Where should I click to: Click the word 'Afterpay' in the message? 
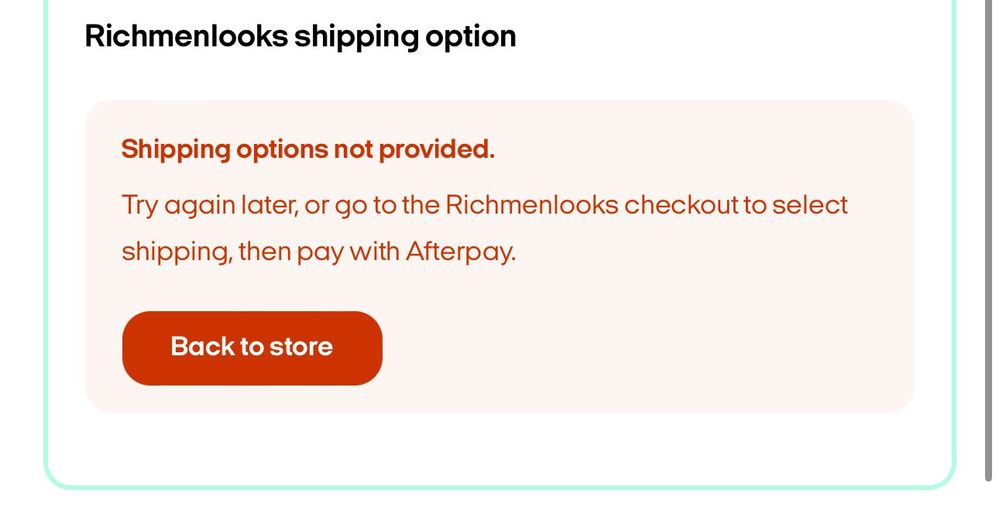point(459,250)
